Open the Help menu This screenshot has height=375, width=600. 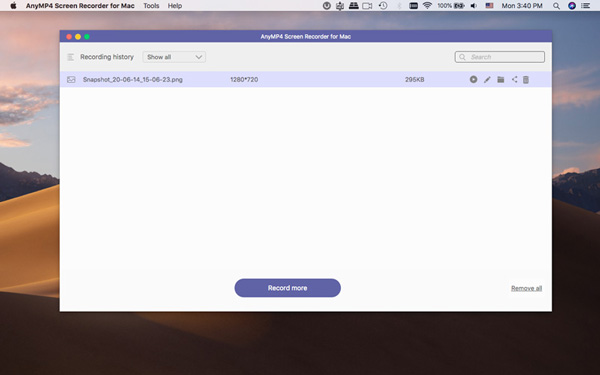tap(174, 6)
